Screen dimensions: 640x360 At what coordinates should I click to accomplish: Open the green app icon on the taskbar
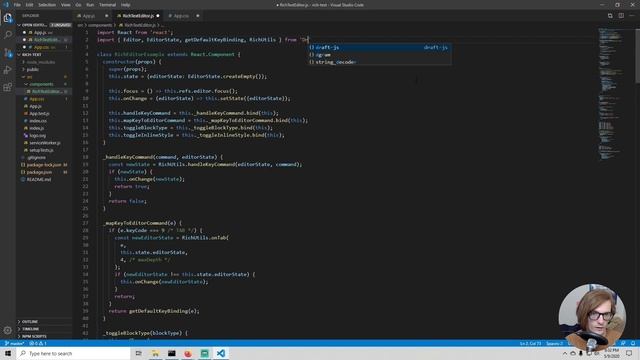pos(204,353)
